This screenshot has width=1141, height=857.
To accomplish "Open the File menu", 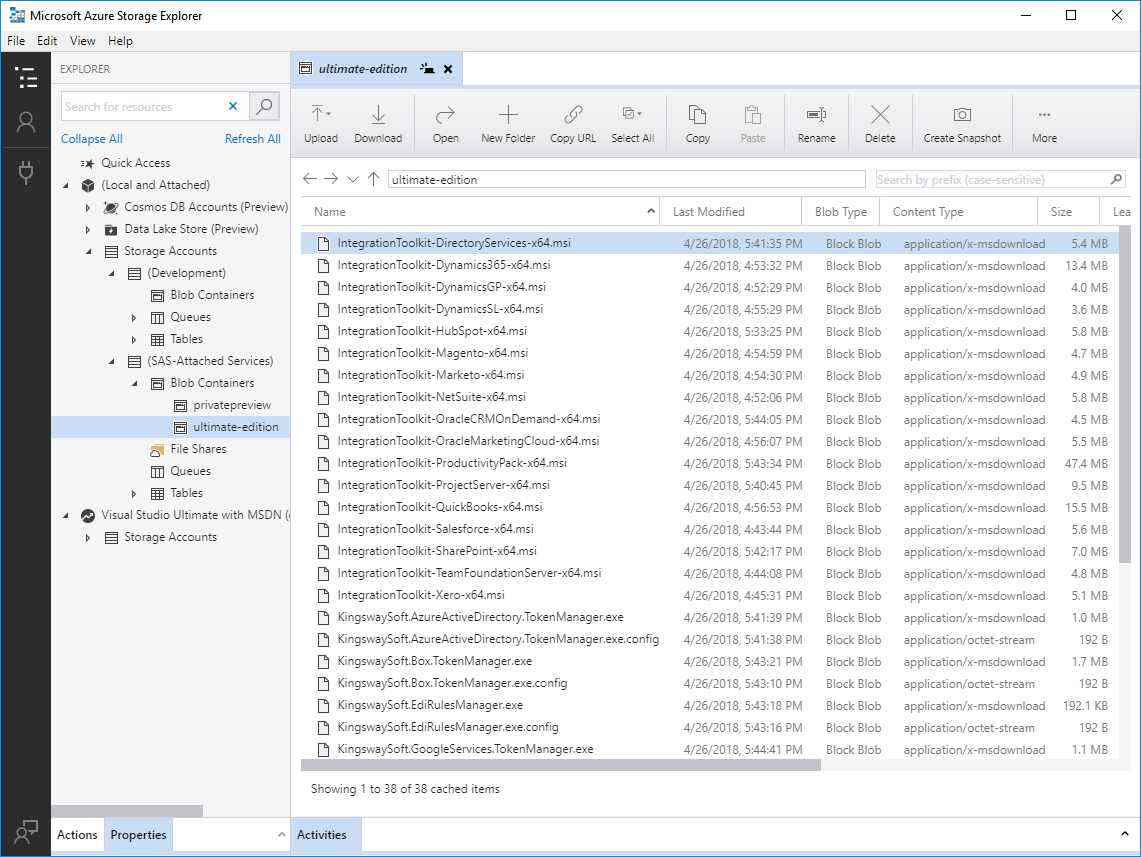I will [x=16, y=41].
